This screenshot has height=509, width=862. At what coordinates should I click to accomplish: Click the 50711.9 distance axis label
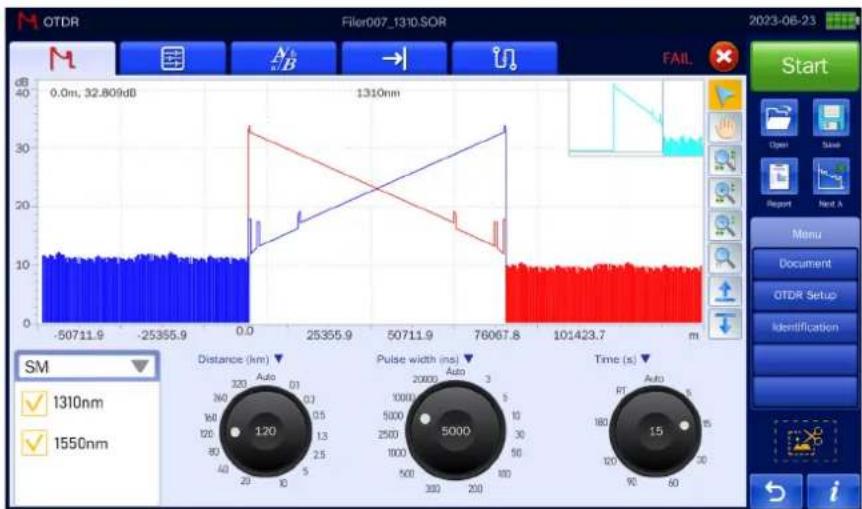pyautogui.click(x=410, y=335)
